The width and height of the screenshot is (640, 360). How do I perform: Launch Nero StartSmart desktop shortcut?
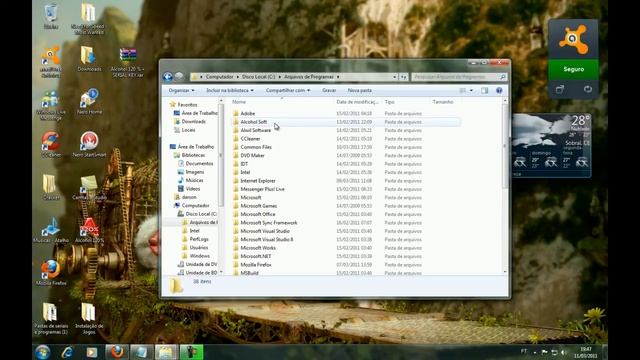[89, 145]
